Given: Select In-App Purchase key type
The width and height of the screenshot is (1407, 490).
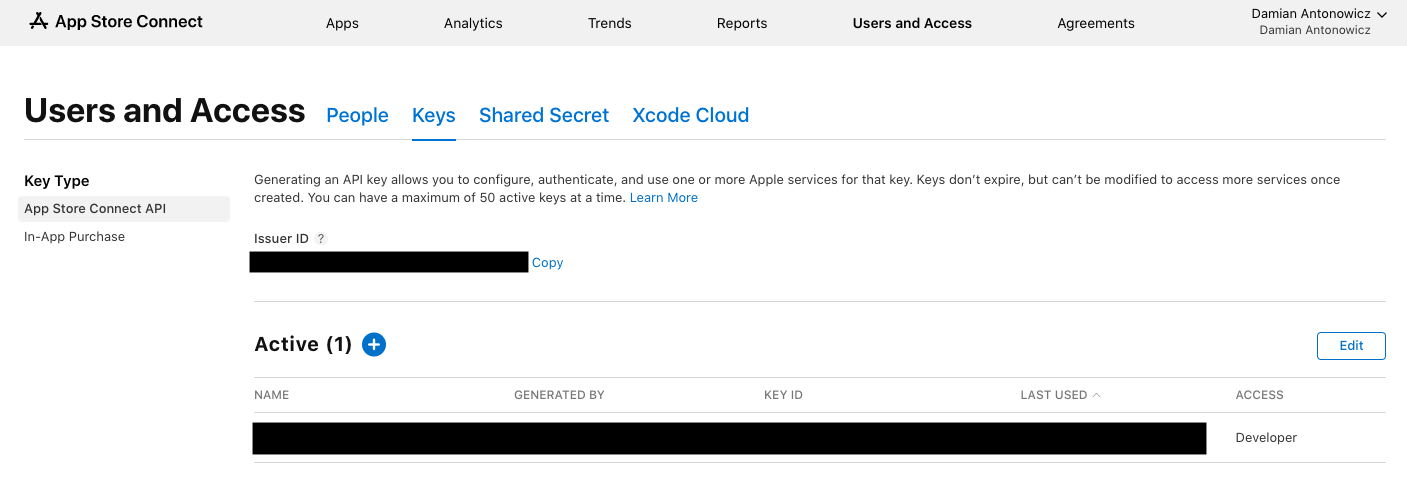Looking at the screenshot, I should coord(75,237).
